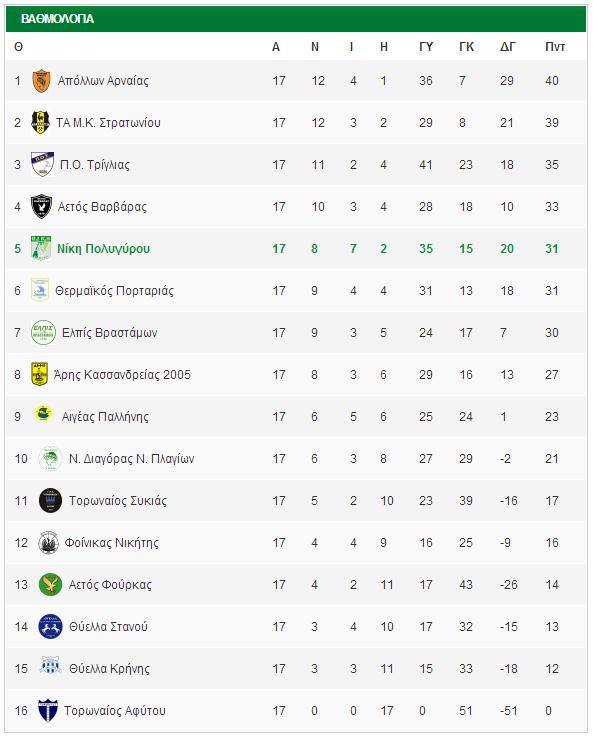Screen dimensions: 593x739
Task: Click the Τορωναίος Αφύτου shield emblem
Action: [x=48, y=710]
